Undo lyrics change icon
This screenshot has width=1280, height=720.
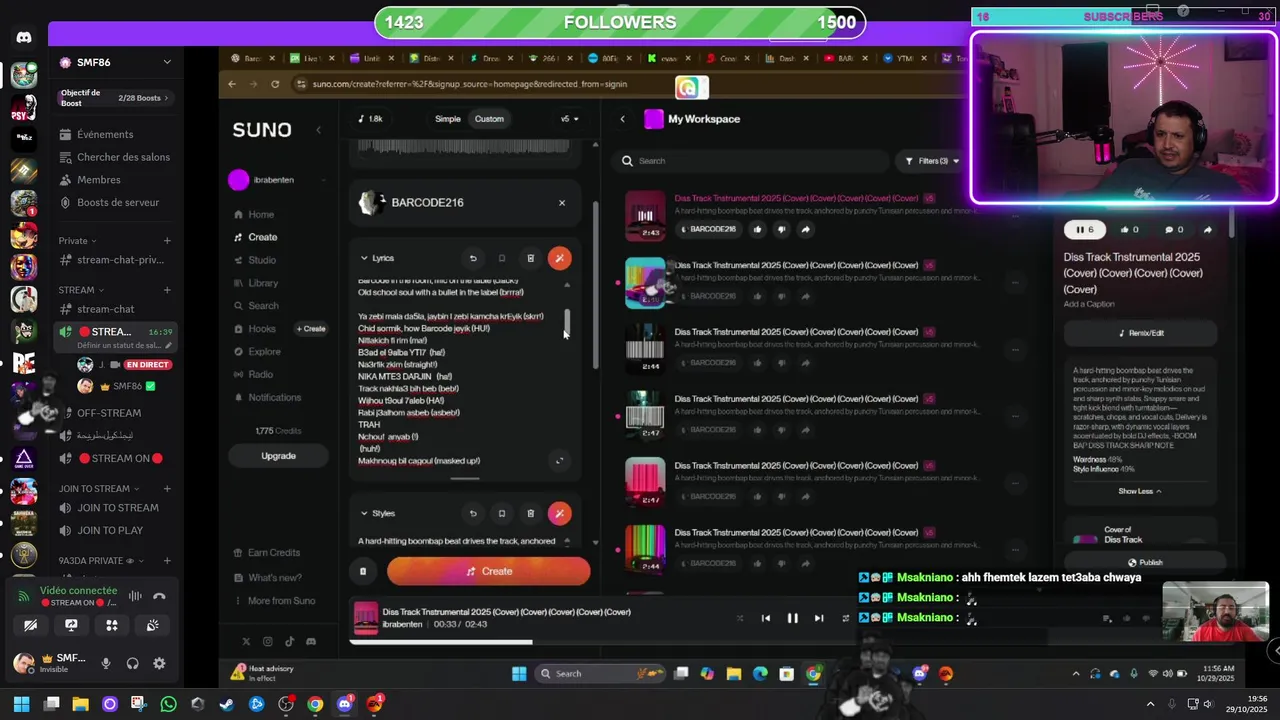473,258
